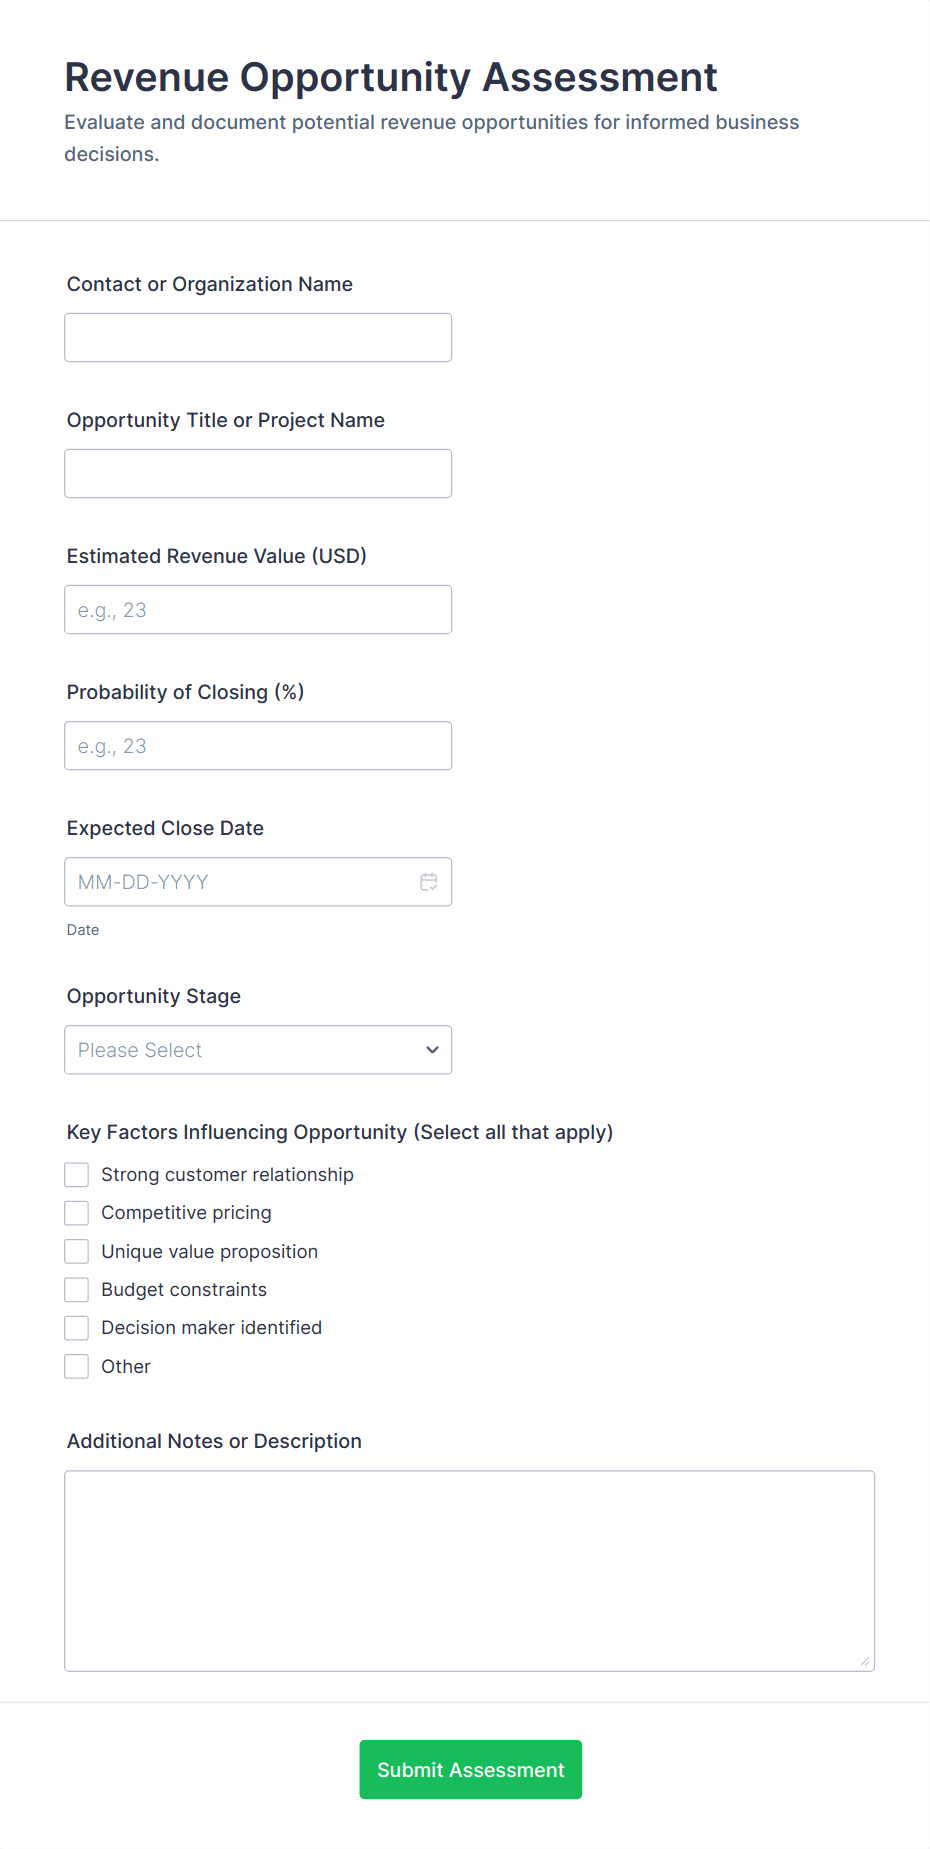Viewport: 930px width, 1849px height.
Task: Click the Opportunity Title or Project Name field
Action: click(x=258, y=474)
